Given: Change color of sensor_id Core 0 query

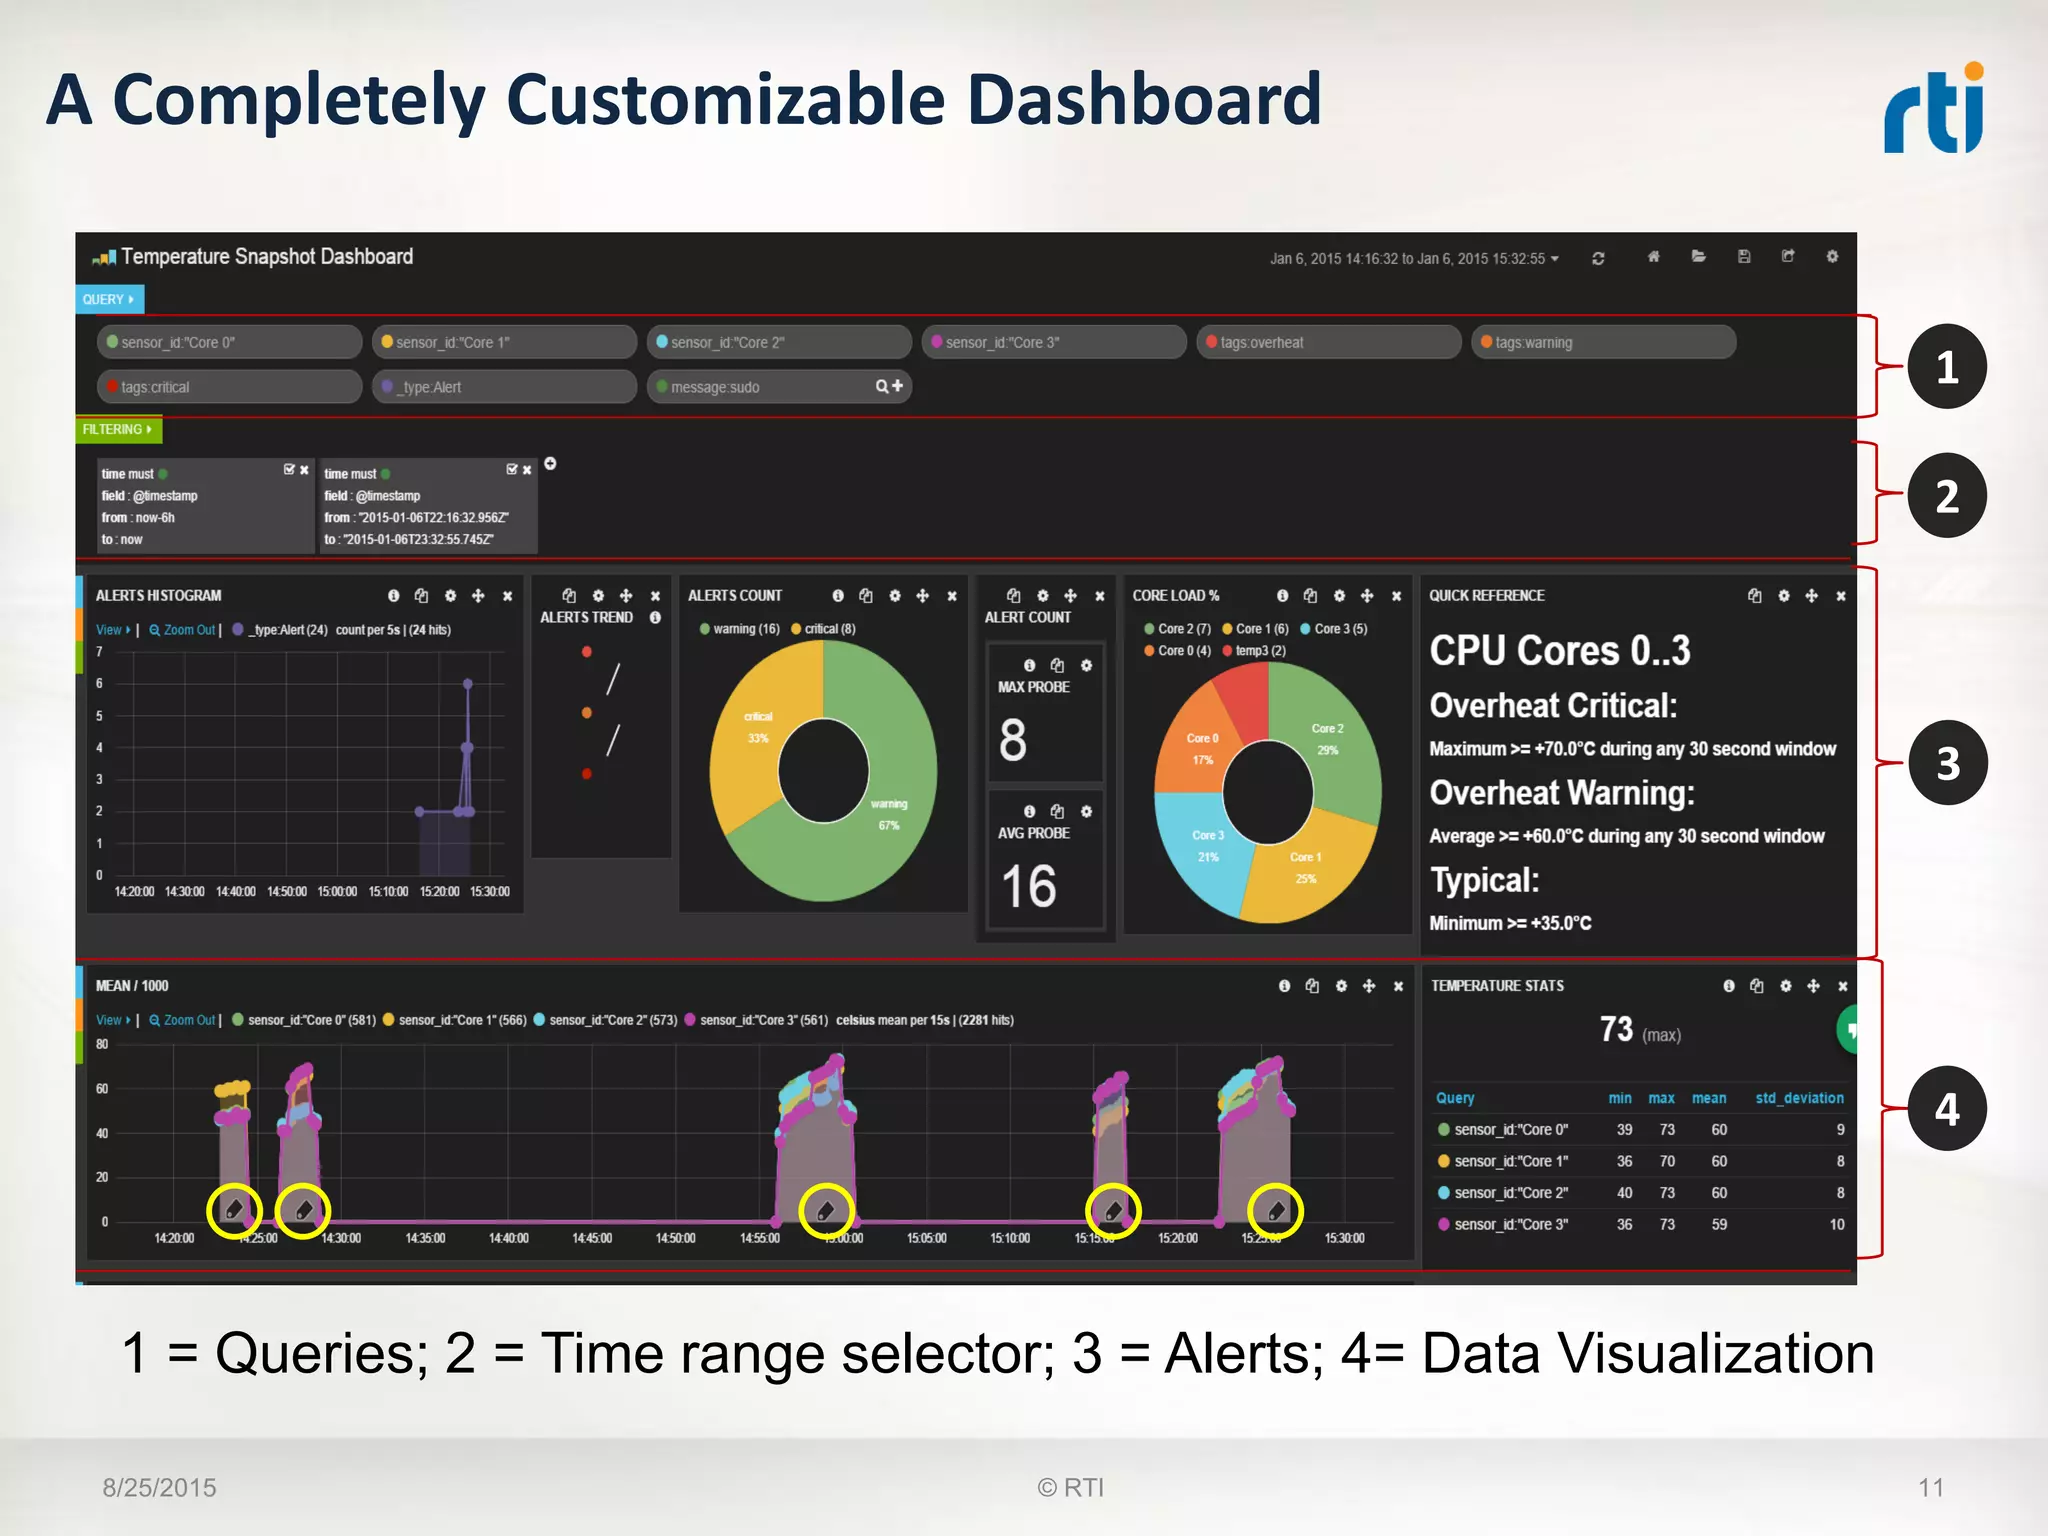Looking at the screenshot, I should tap(112, 342).
